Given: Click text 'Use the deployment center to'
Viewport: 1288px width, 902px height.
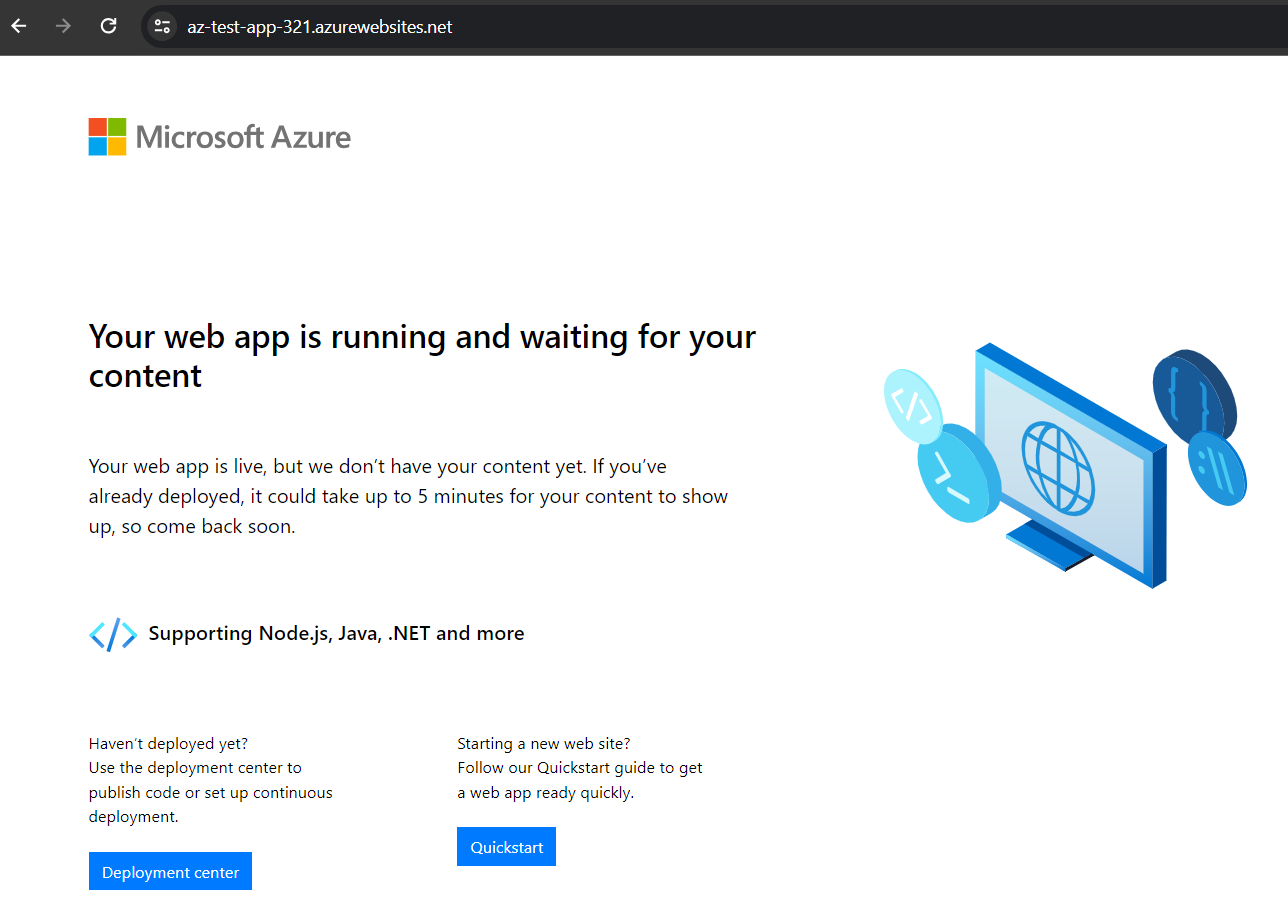Looking at the screenshot, I should tap(195, 768).
